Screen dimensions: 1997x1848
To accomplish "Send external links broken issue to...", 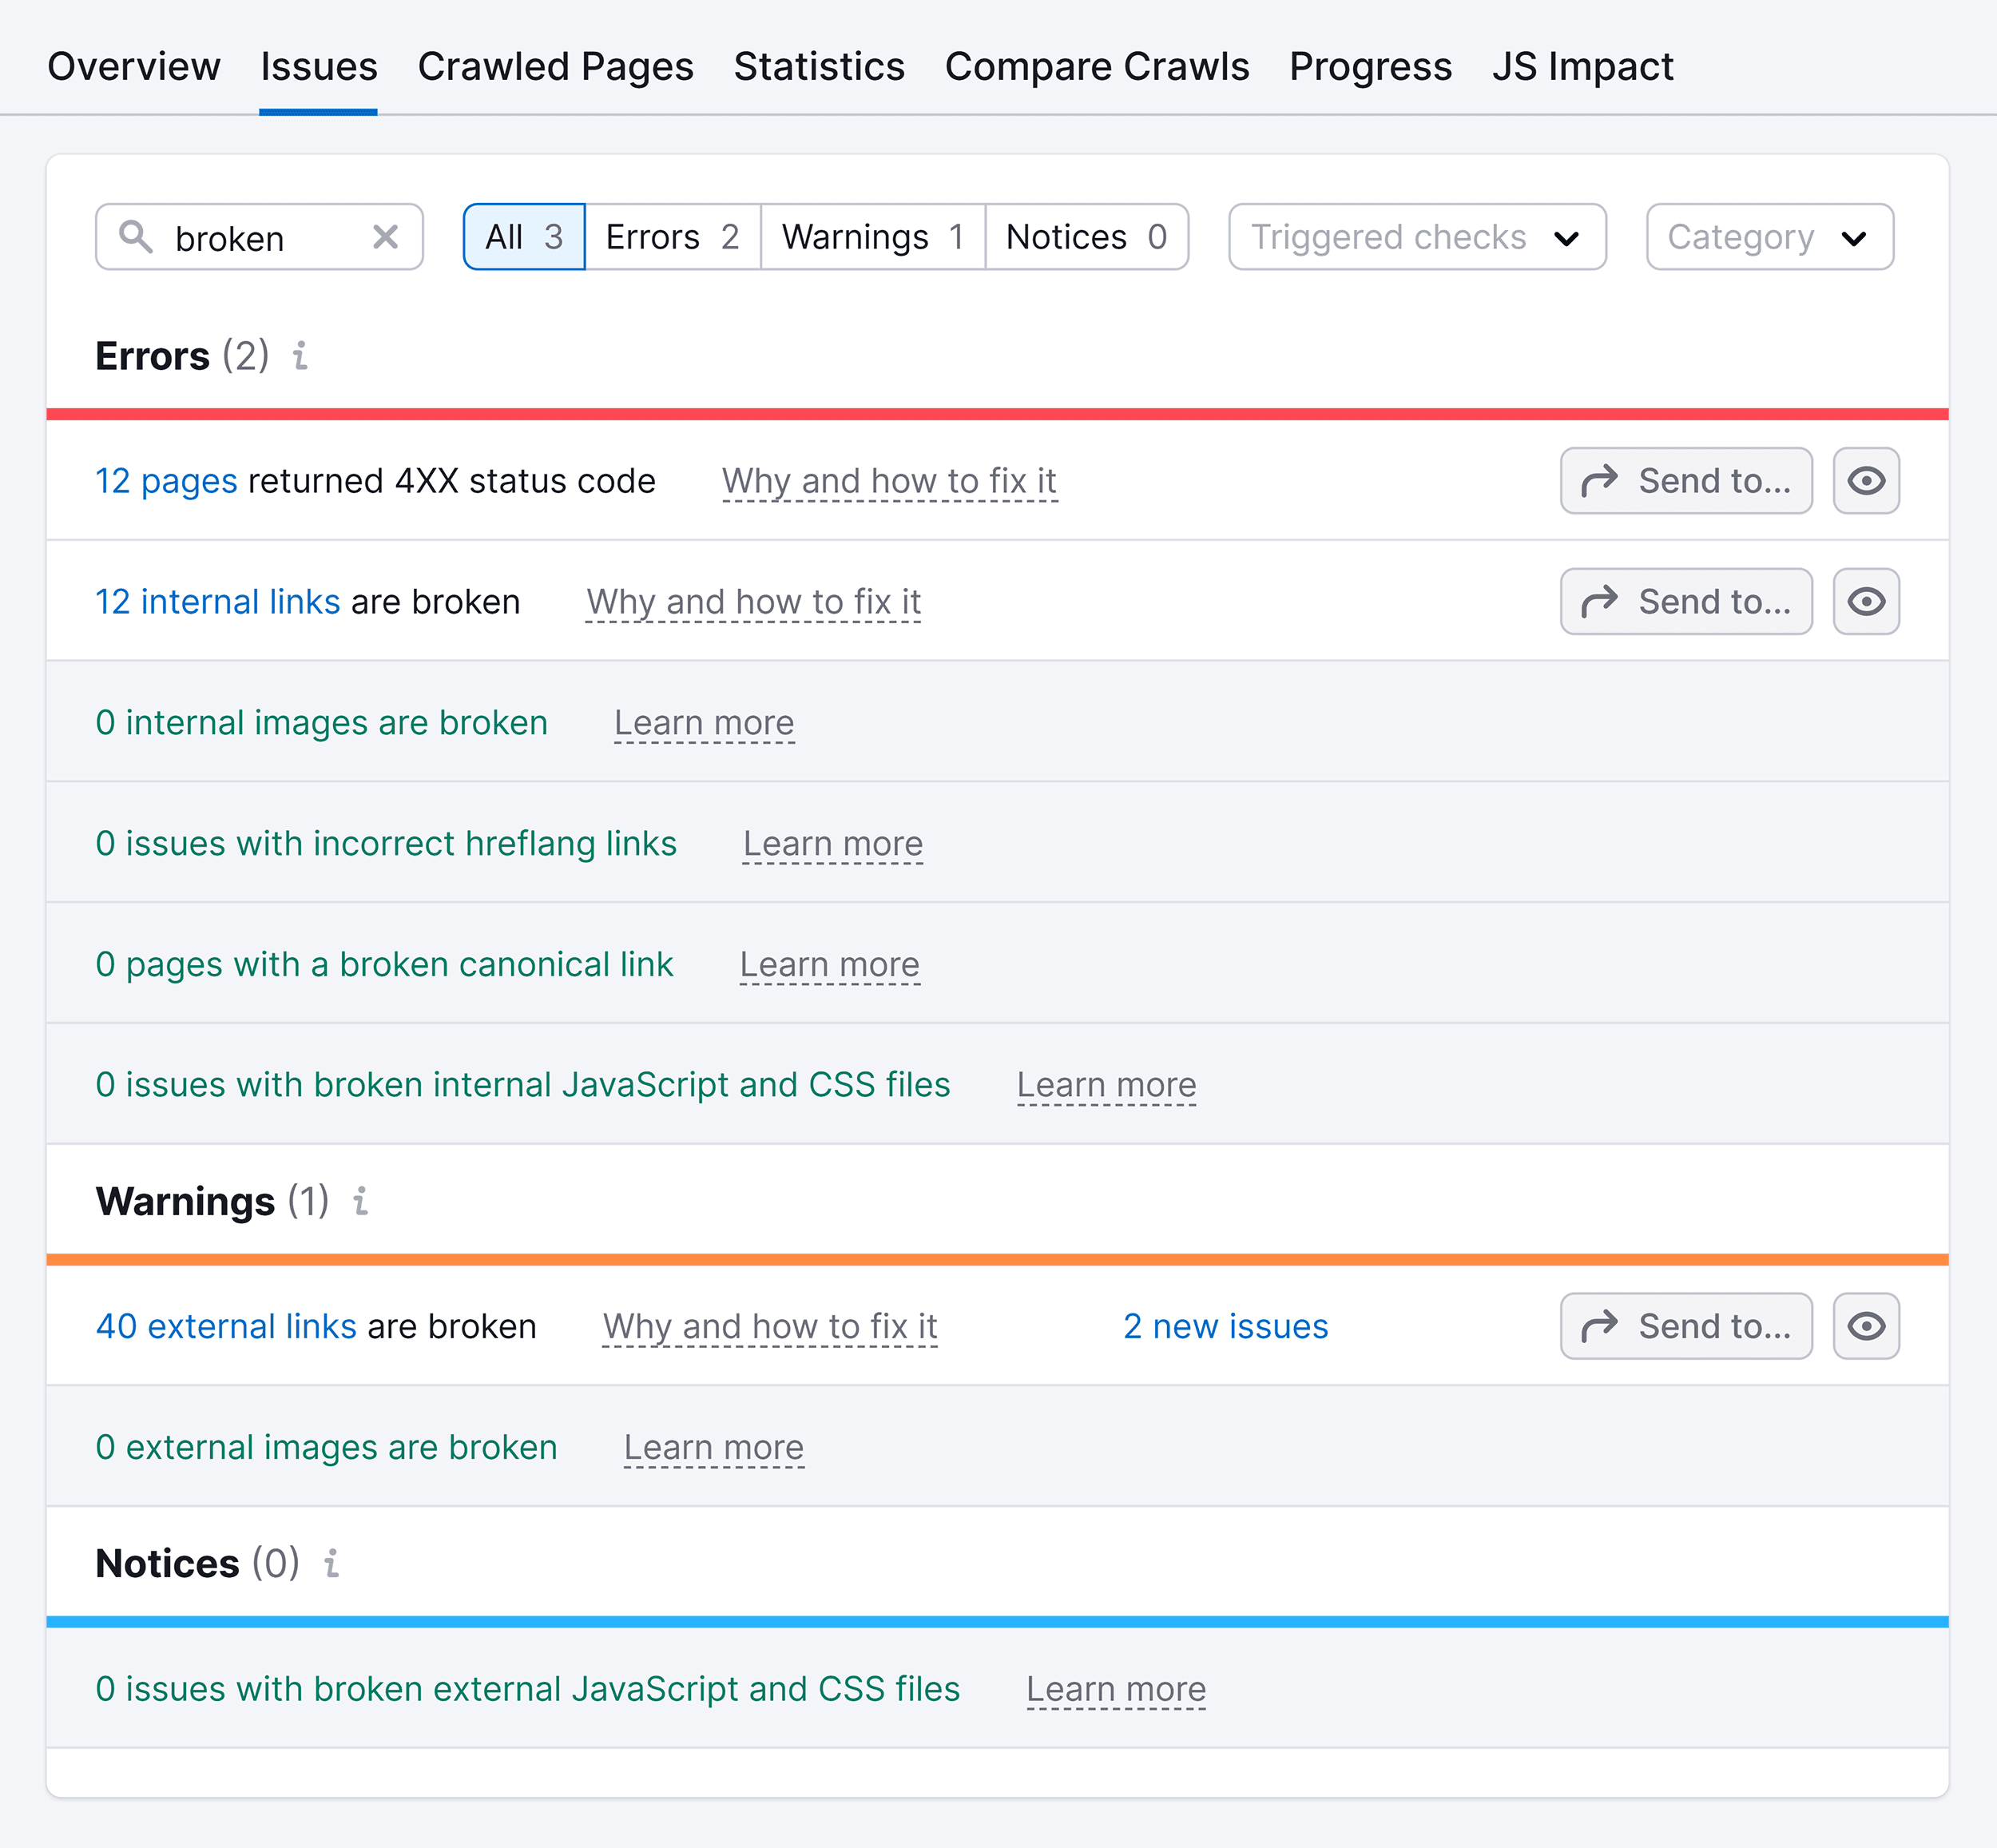I will 1686,1326.
